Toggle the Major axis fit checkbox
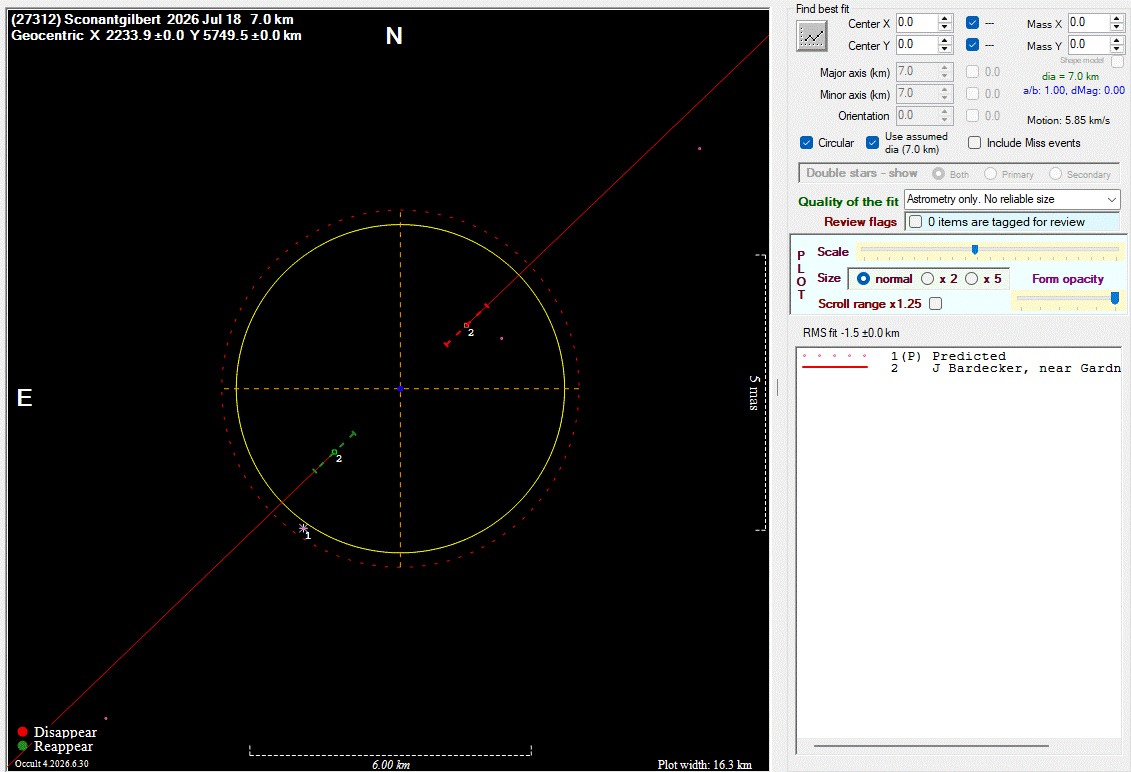This screenshot has height=772, width=1131. click(972, 71)
